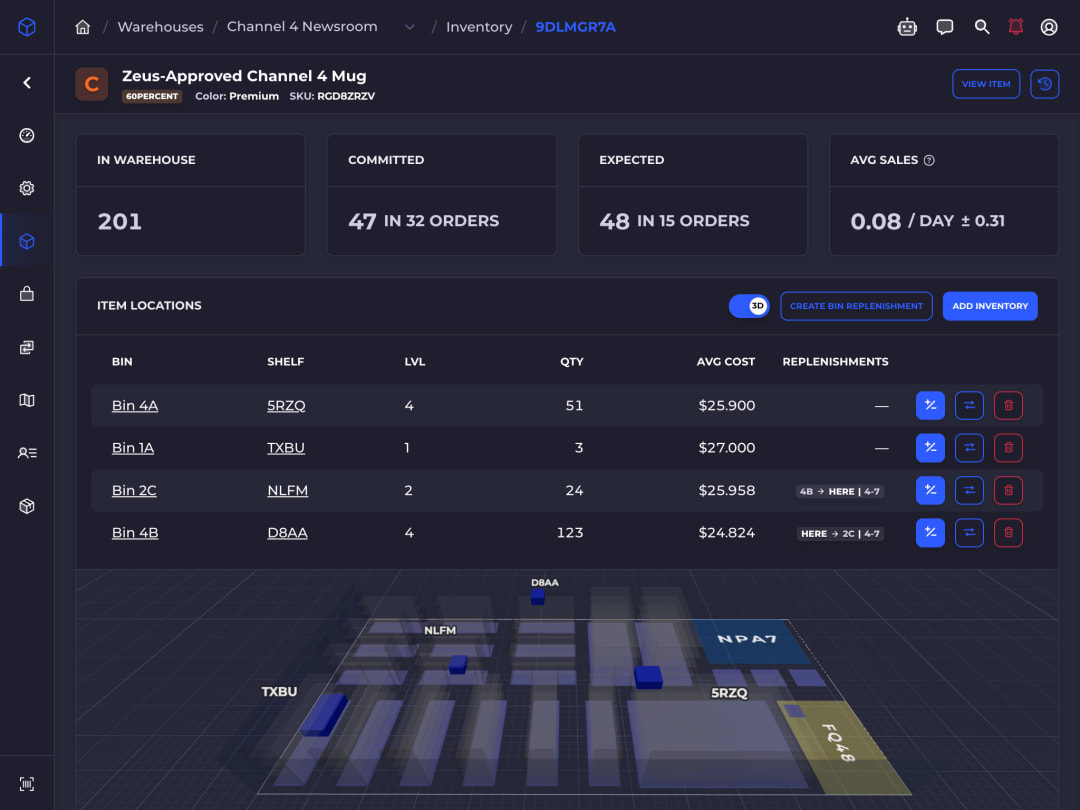Go to home via breadcrumb icon
The image size is (1080, 810).
click(x=83, y=27)
